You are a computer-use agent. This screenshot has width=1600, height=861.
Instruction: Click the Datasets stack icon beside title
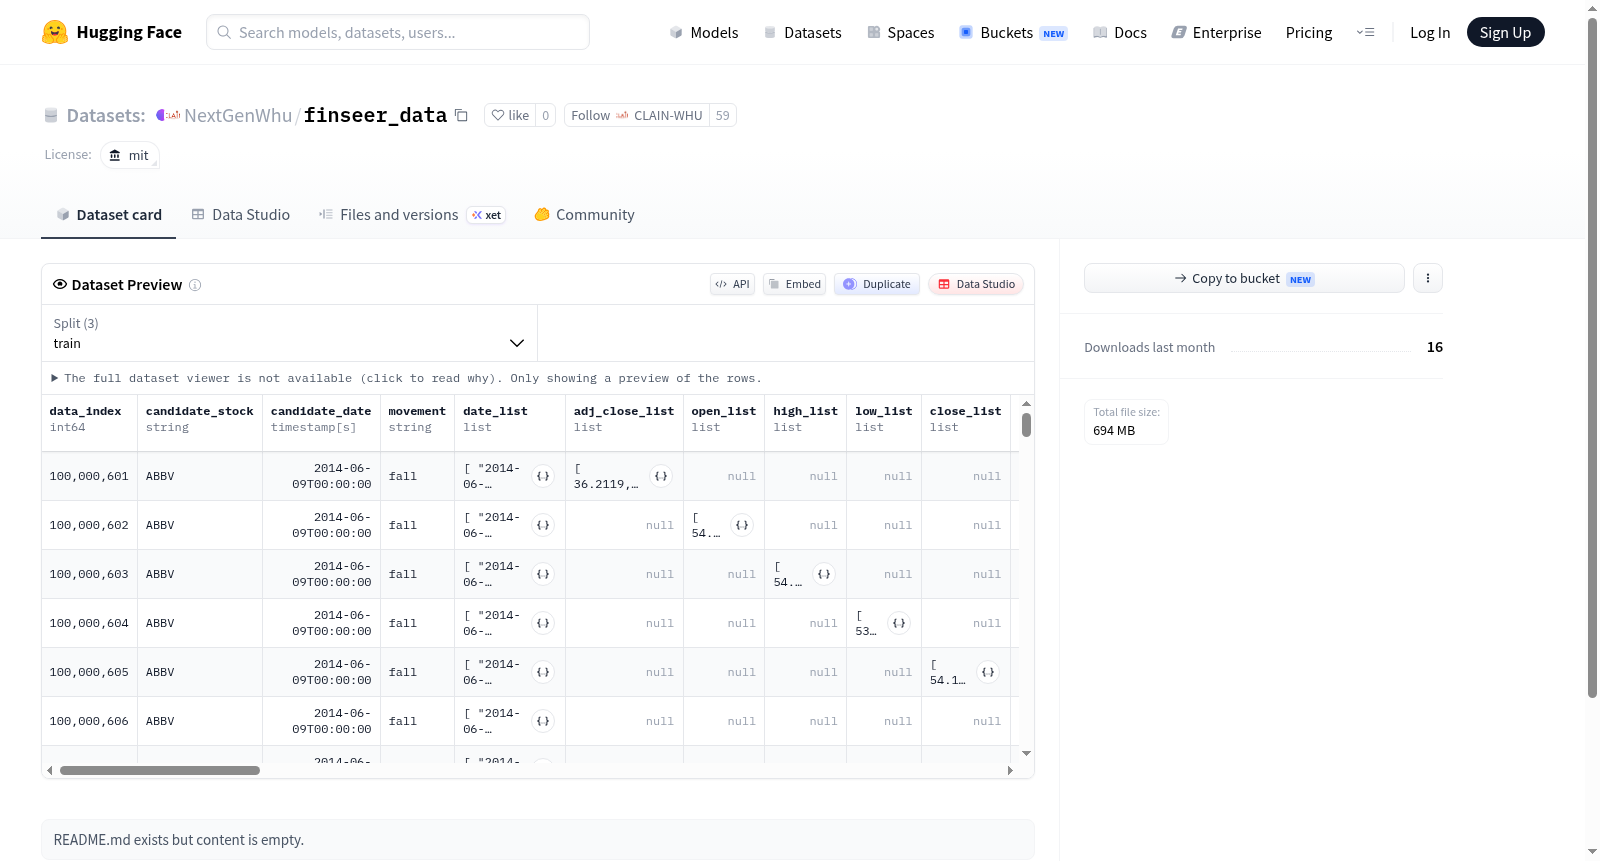(x=51, y=116)
